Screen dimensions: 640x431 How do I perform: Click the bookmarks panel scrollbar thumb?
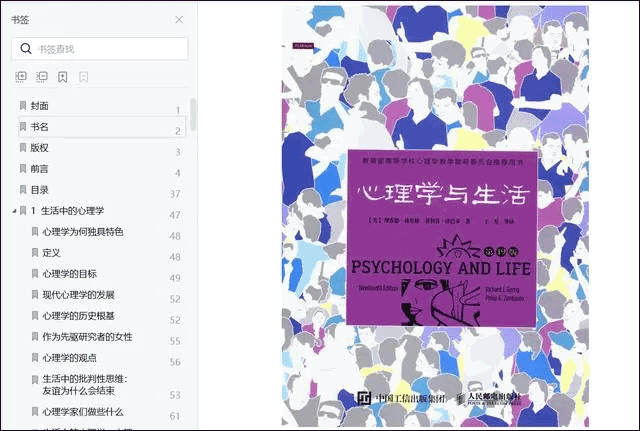[193, 115]
